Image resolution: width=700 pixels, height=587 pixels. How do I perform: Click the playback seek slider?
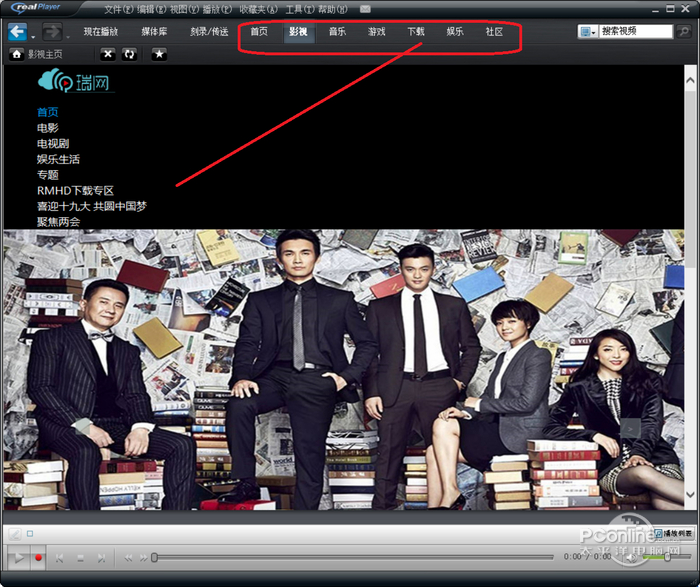(353, 558)
